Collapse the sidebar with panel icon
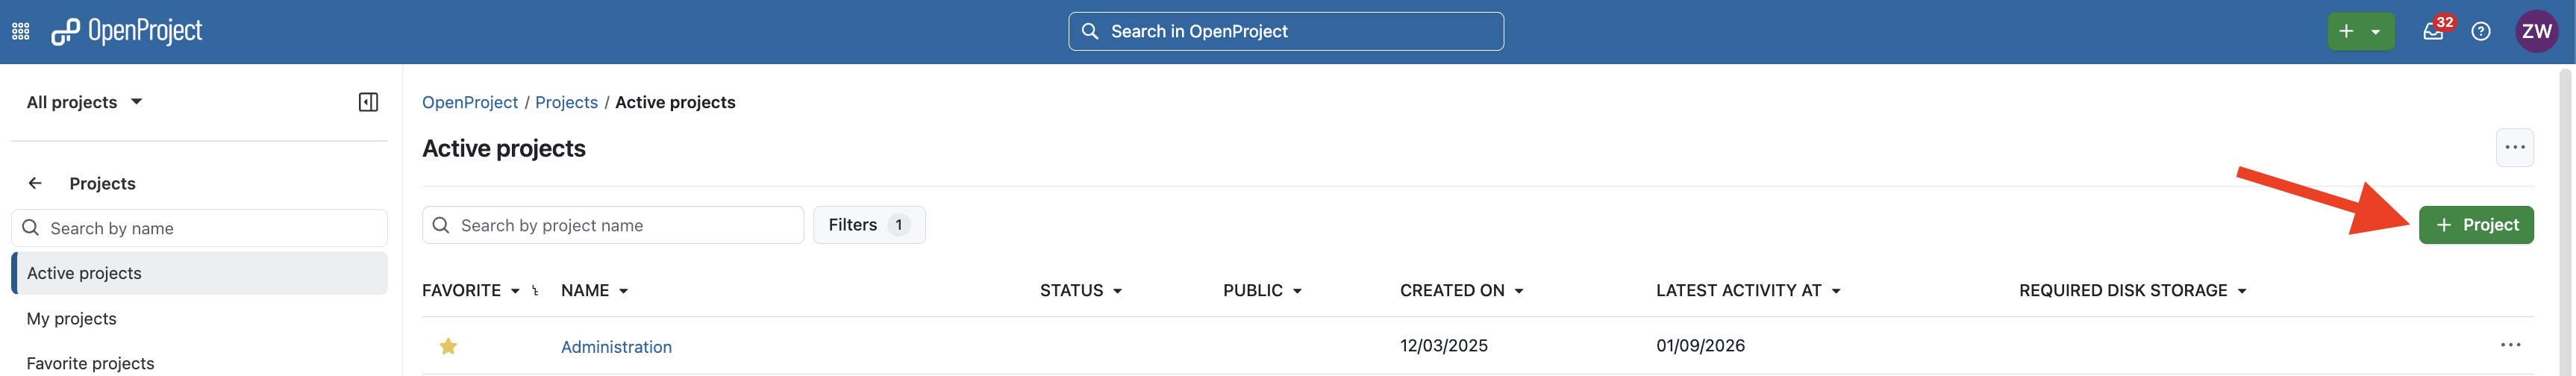 (368, 102)
